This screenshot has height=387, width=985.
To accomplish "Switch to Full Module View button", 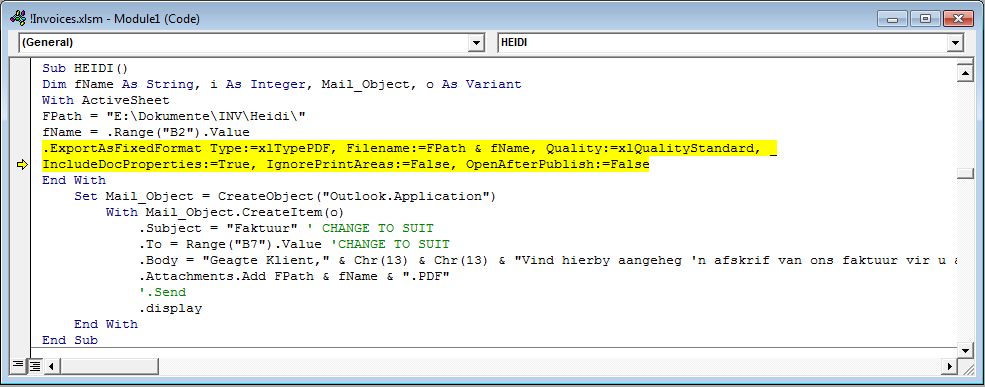I will (35, 365).
